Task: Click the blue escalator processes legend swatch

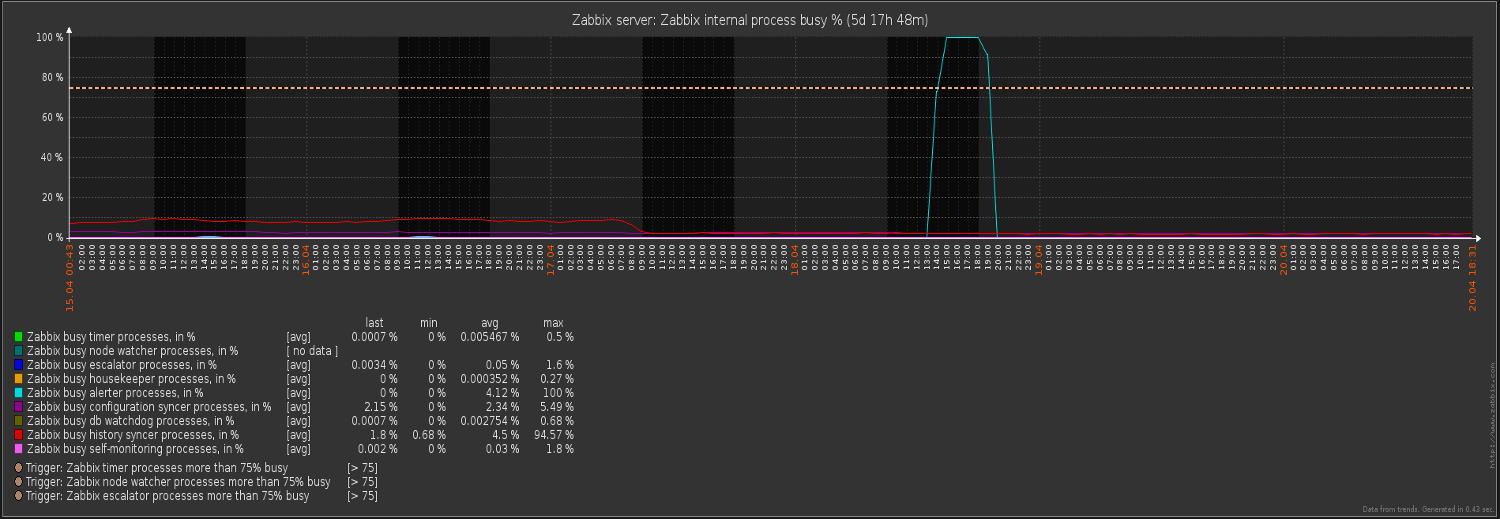Action: click(18, 365)
